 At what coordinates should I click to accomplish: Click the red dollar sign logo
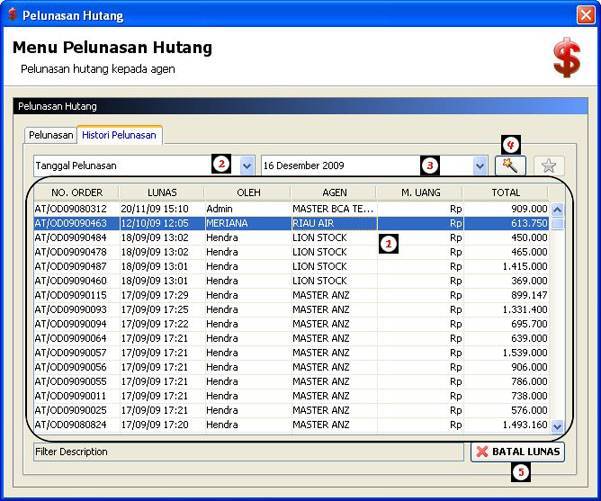(x=567, y=57)
